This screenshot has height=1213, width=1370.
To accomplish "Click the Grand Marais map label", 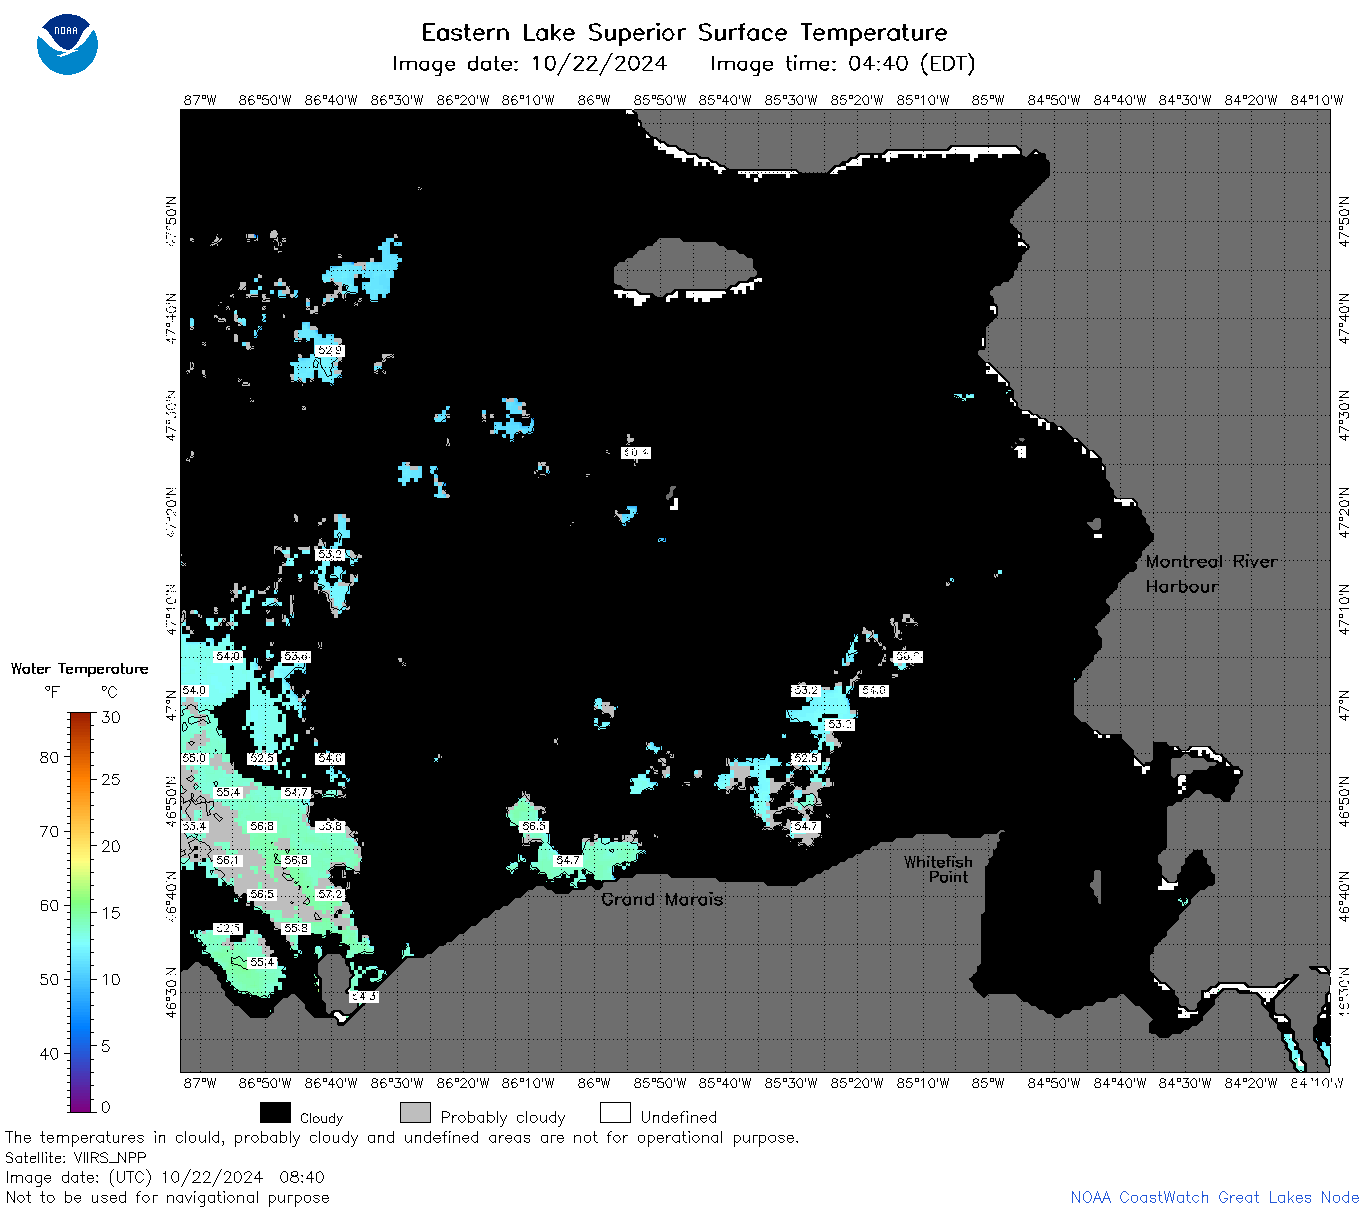I will [662, 899].
